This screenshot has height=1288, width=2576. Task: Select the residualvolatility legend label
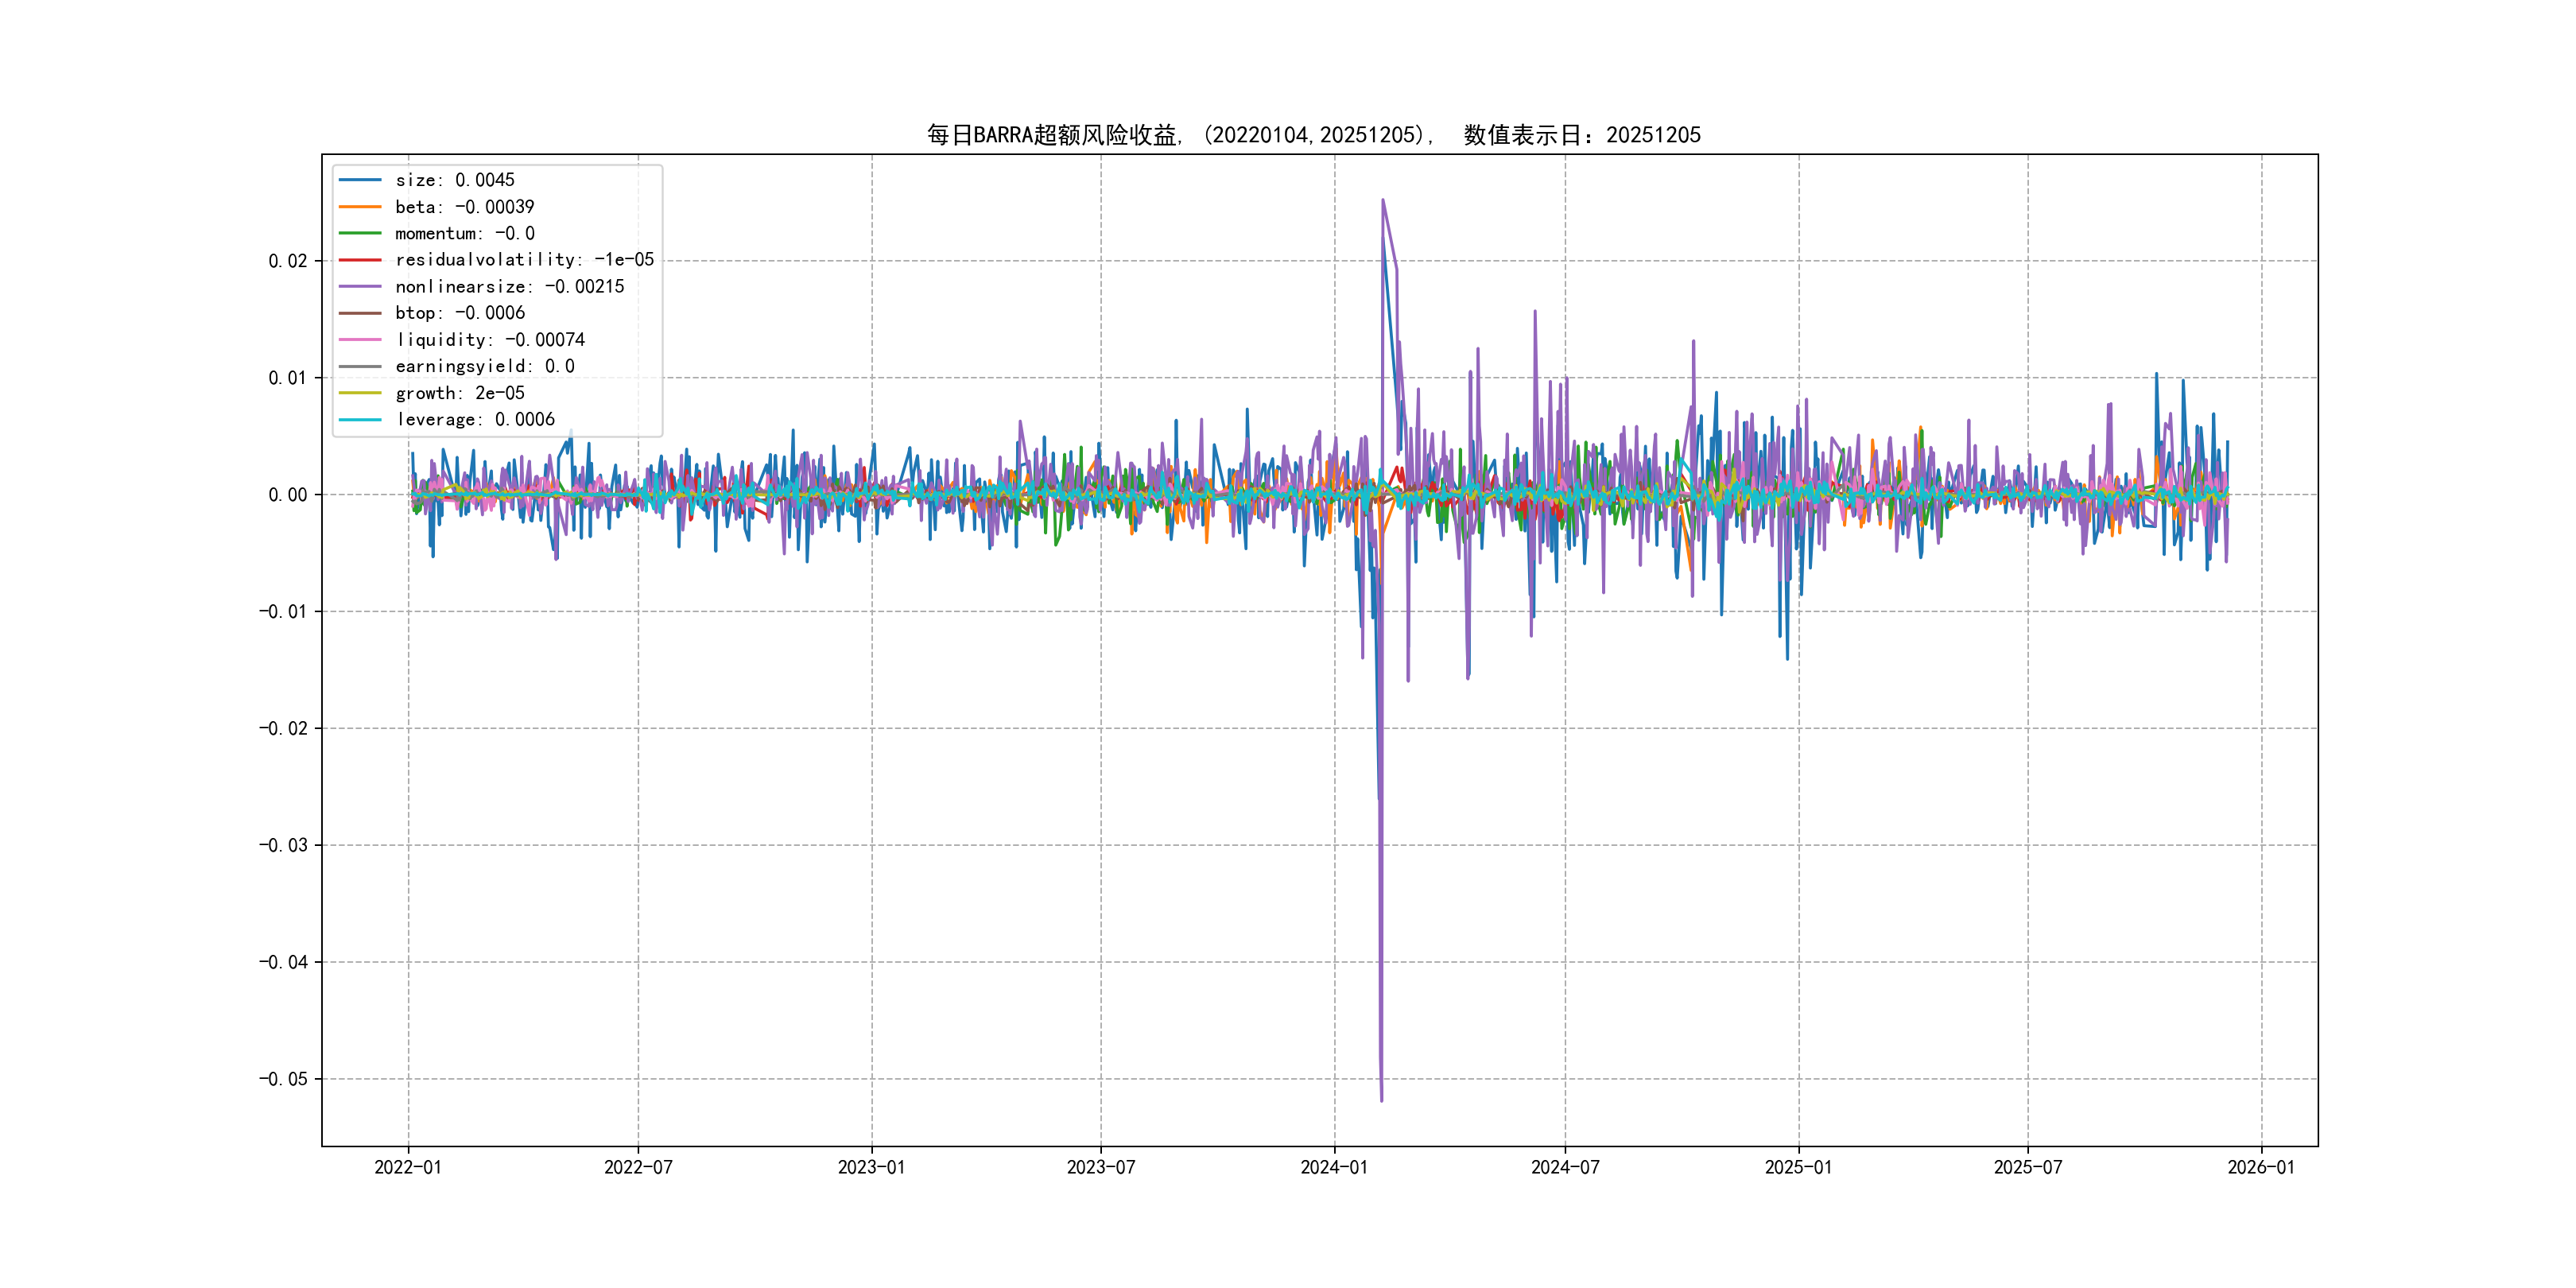pyautogui.click(x=524, y=260)
